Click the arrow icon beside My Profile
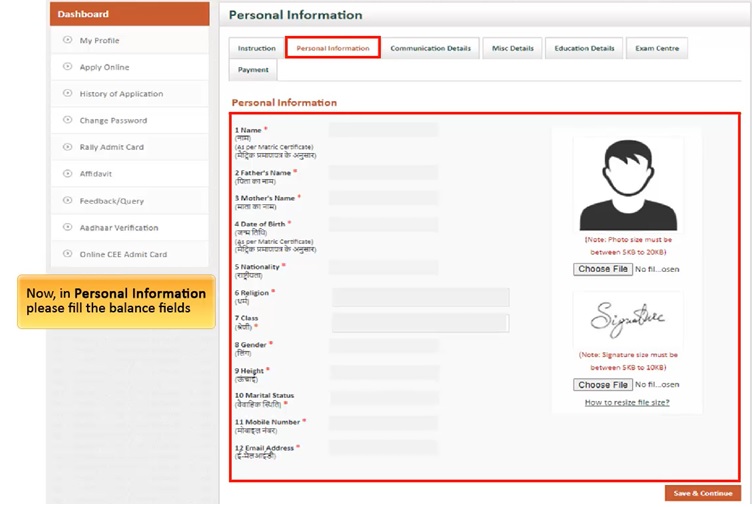Screen dimensions: 752x507 point(67,40)
